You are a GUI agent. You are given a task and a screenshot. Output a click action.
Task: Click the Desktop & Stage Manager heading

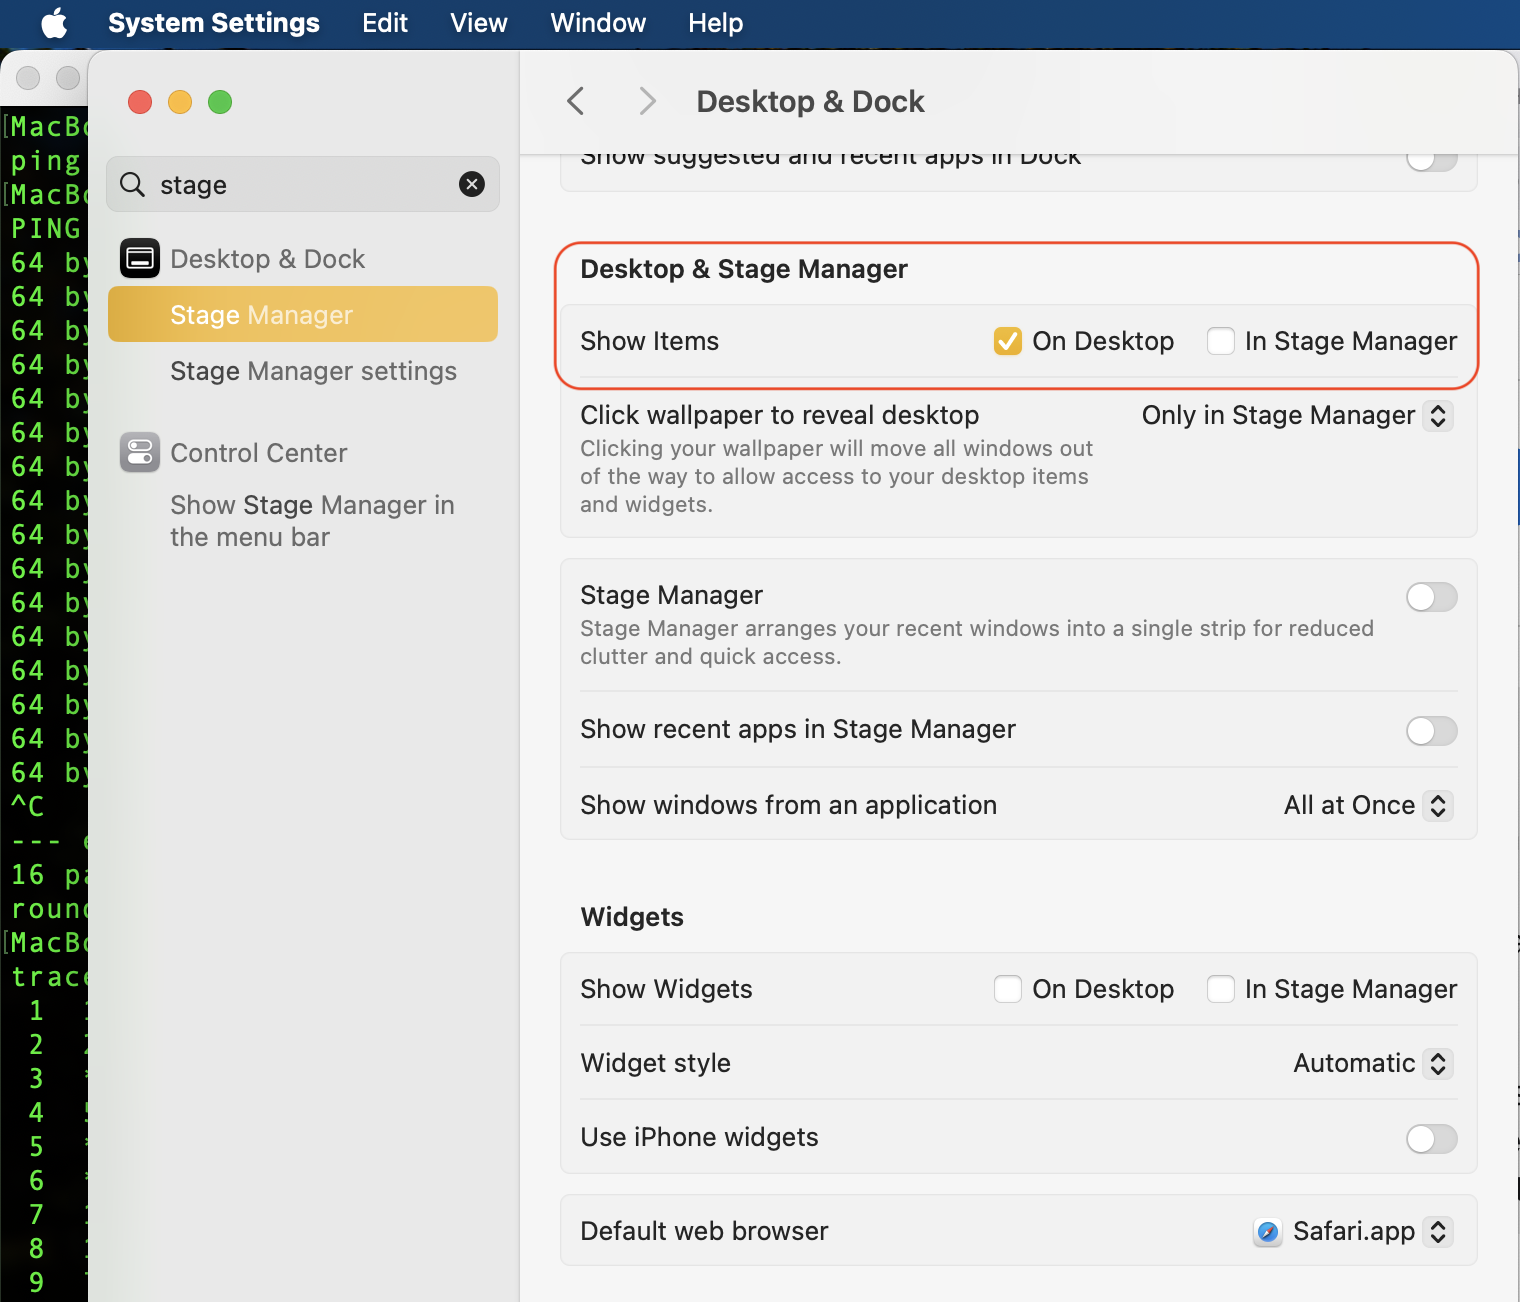click(x=744, y=269)
